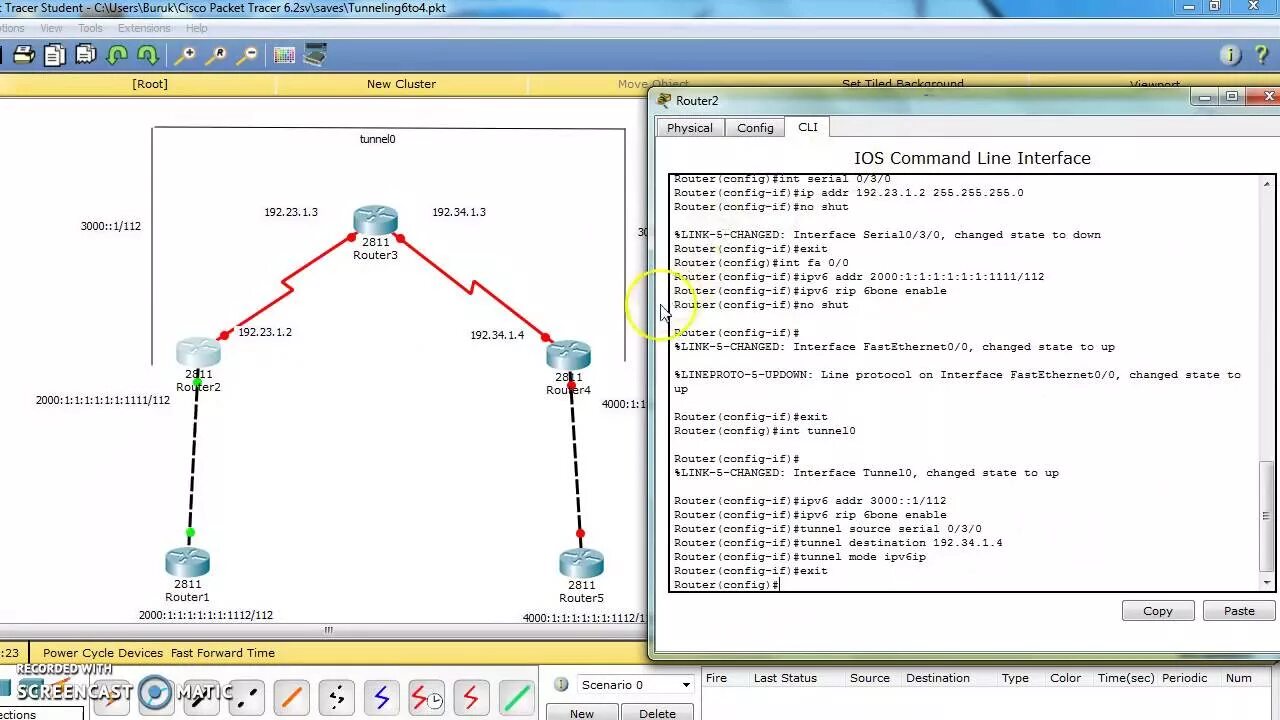Open the Tools menu
Screen dimensions: 1280x720
tap(90, 28)
